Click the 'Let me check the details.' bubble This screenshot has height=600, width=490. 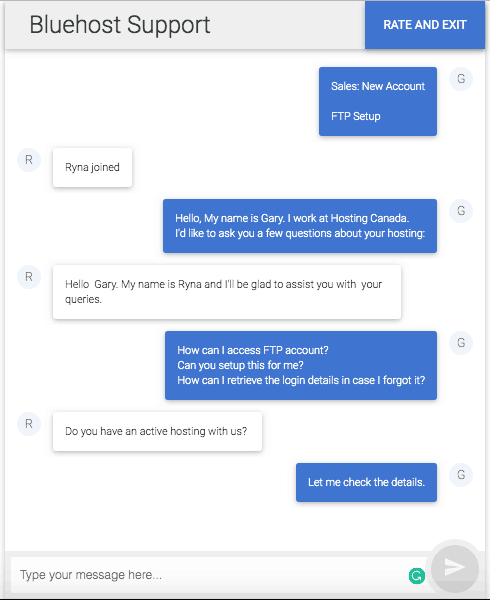tap(366, 483)
